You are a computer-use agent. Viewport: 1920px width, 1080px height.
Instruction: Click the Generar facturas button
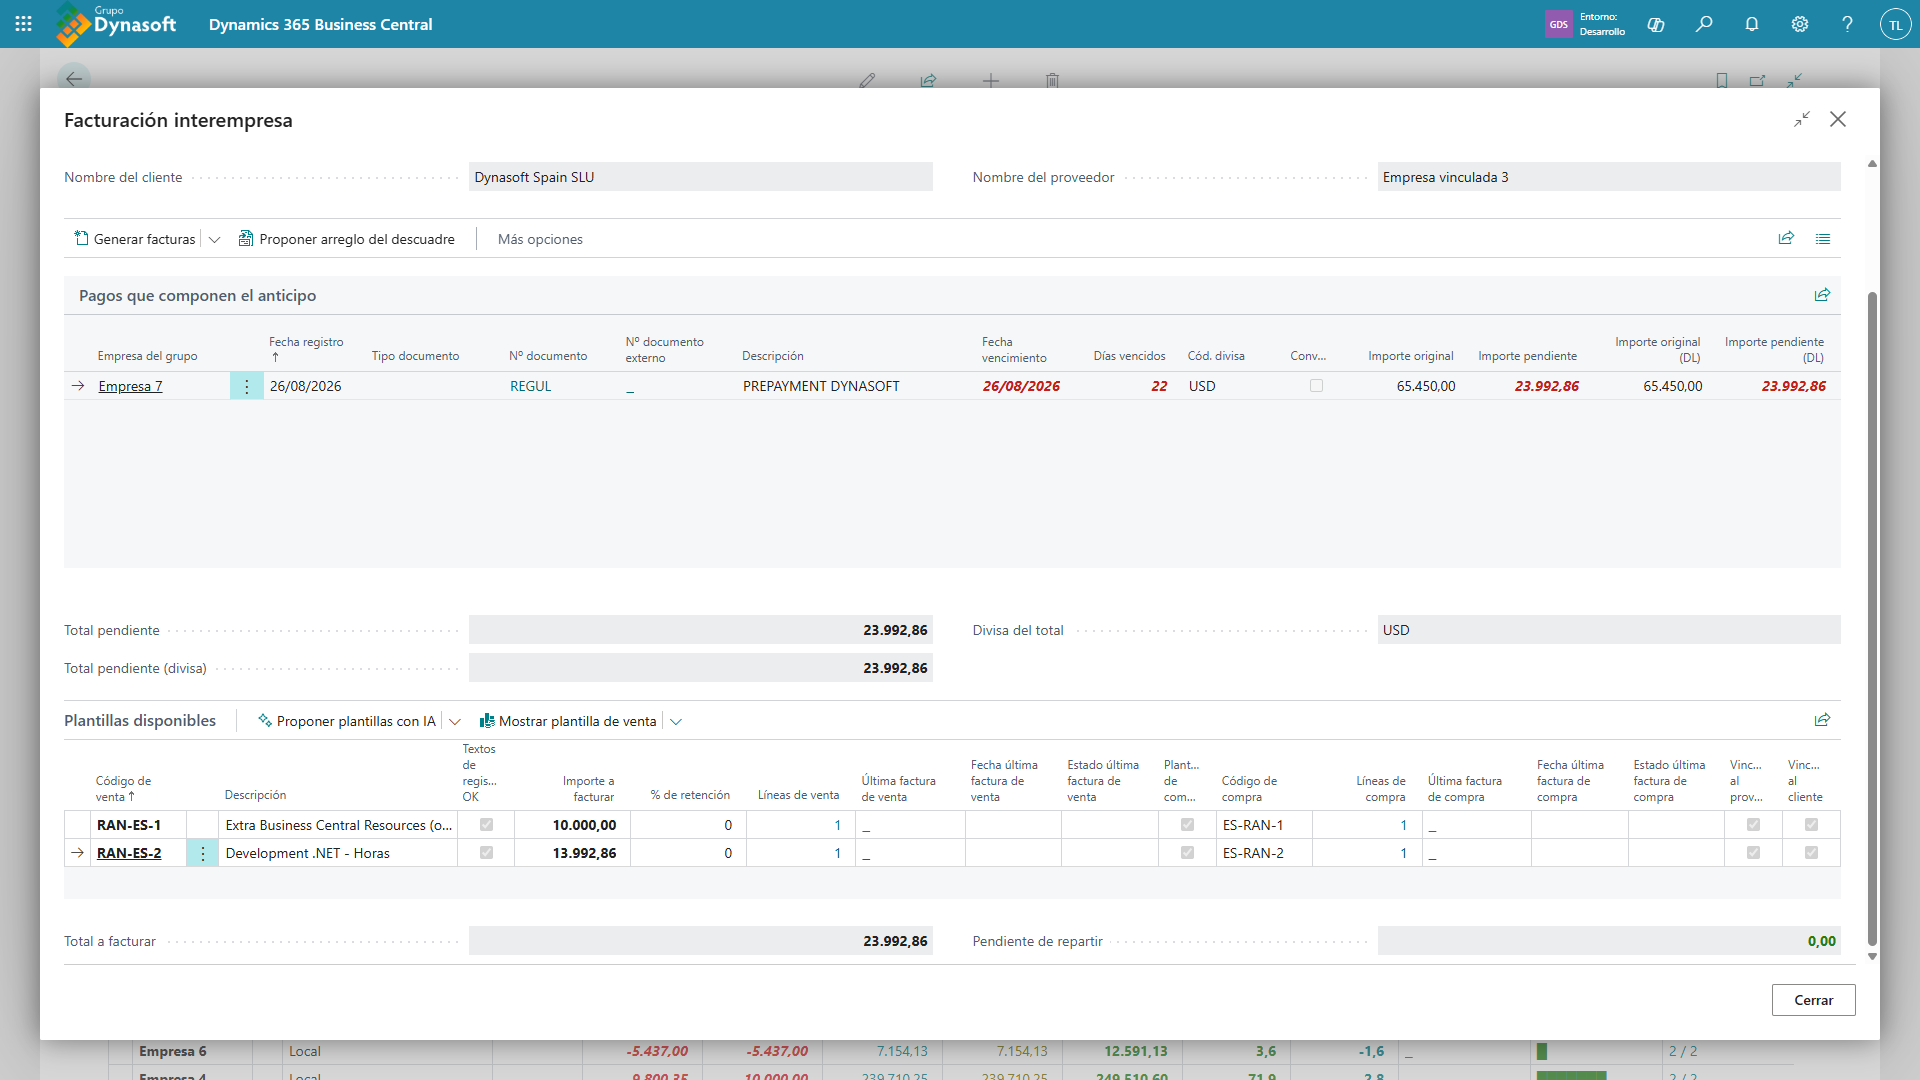(135, 239)
